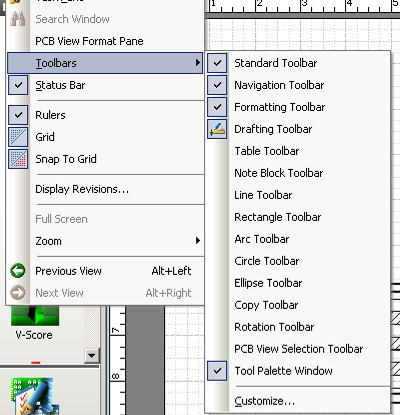
Task: Click the Snap To Grid icon
Action: (18, 159)
